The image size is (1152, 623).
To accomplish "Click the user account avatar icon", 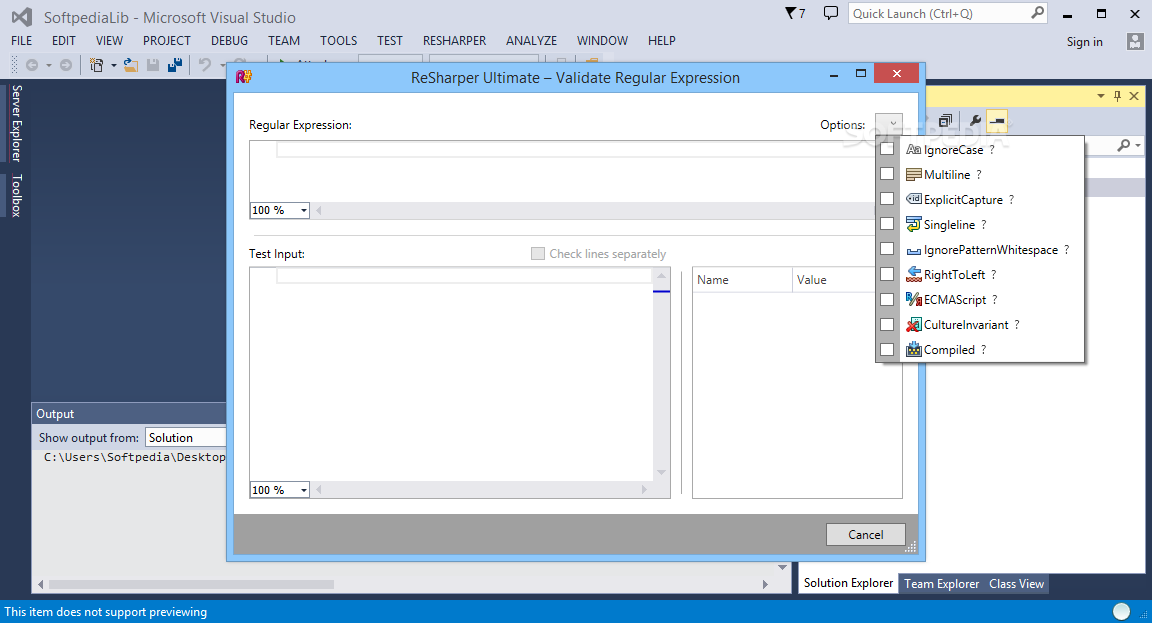I will [1135, 41].
